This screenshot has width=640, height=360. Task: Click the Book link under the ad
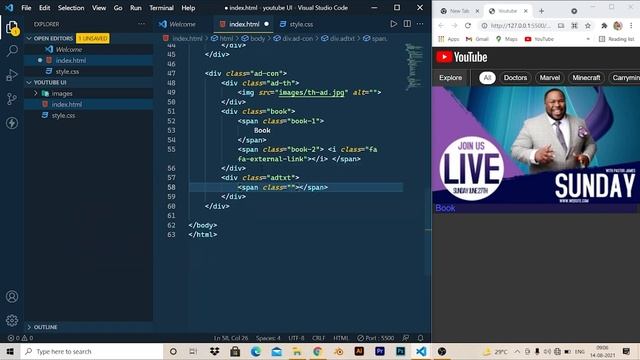pos(445,208)
